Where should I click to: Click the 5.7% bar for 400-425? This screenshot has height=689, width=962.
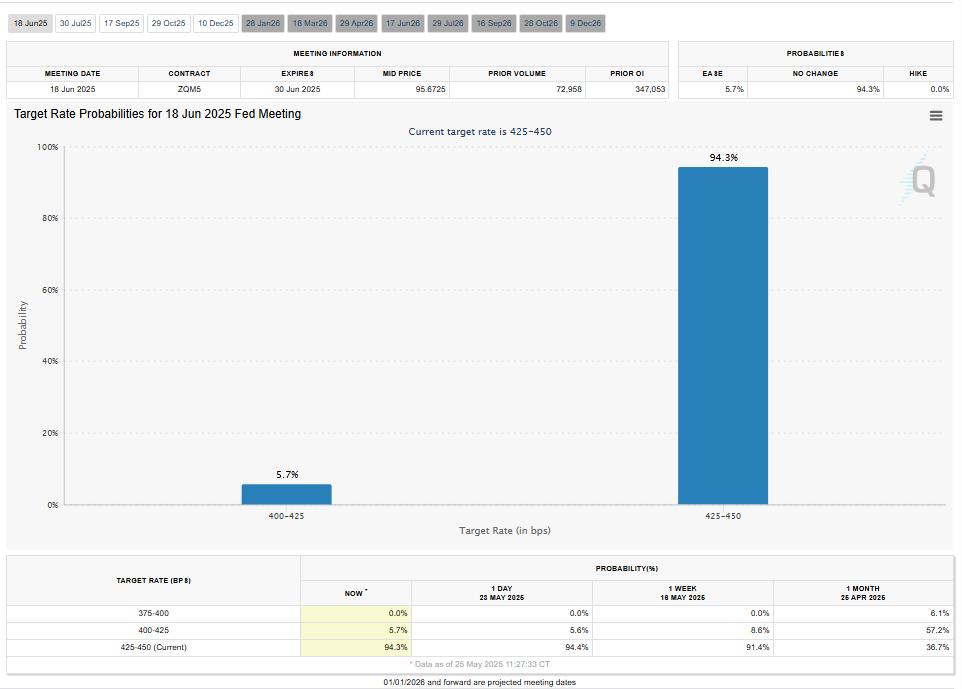point(286,495)
